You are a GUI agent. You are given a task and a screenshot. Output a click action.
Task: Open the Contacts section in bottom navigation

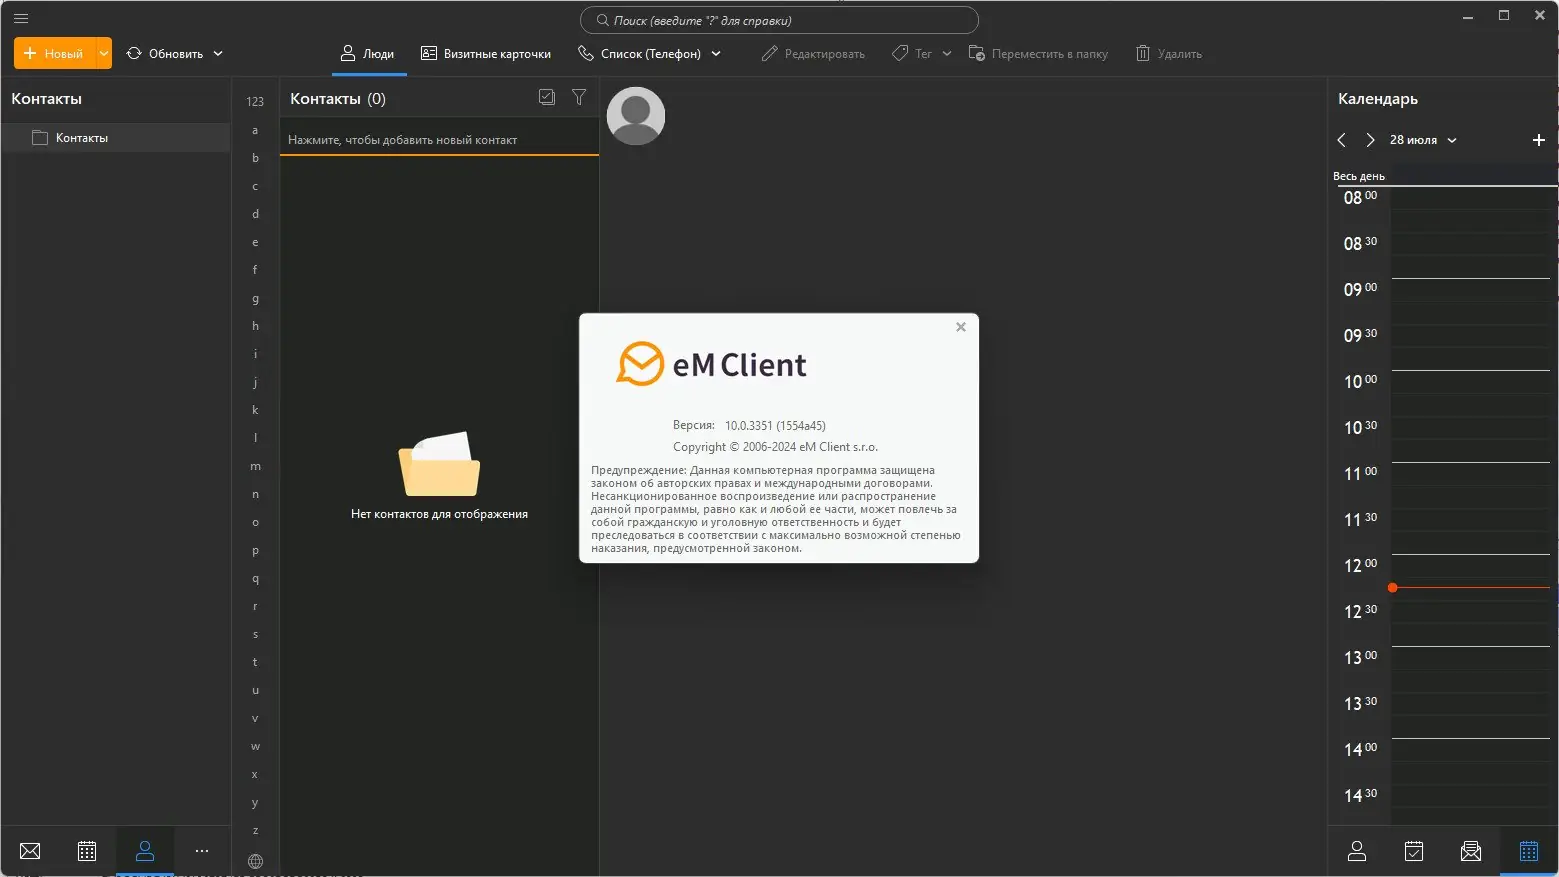(x=145, y=851)
